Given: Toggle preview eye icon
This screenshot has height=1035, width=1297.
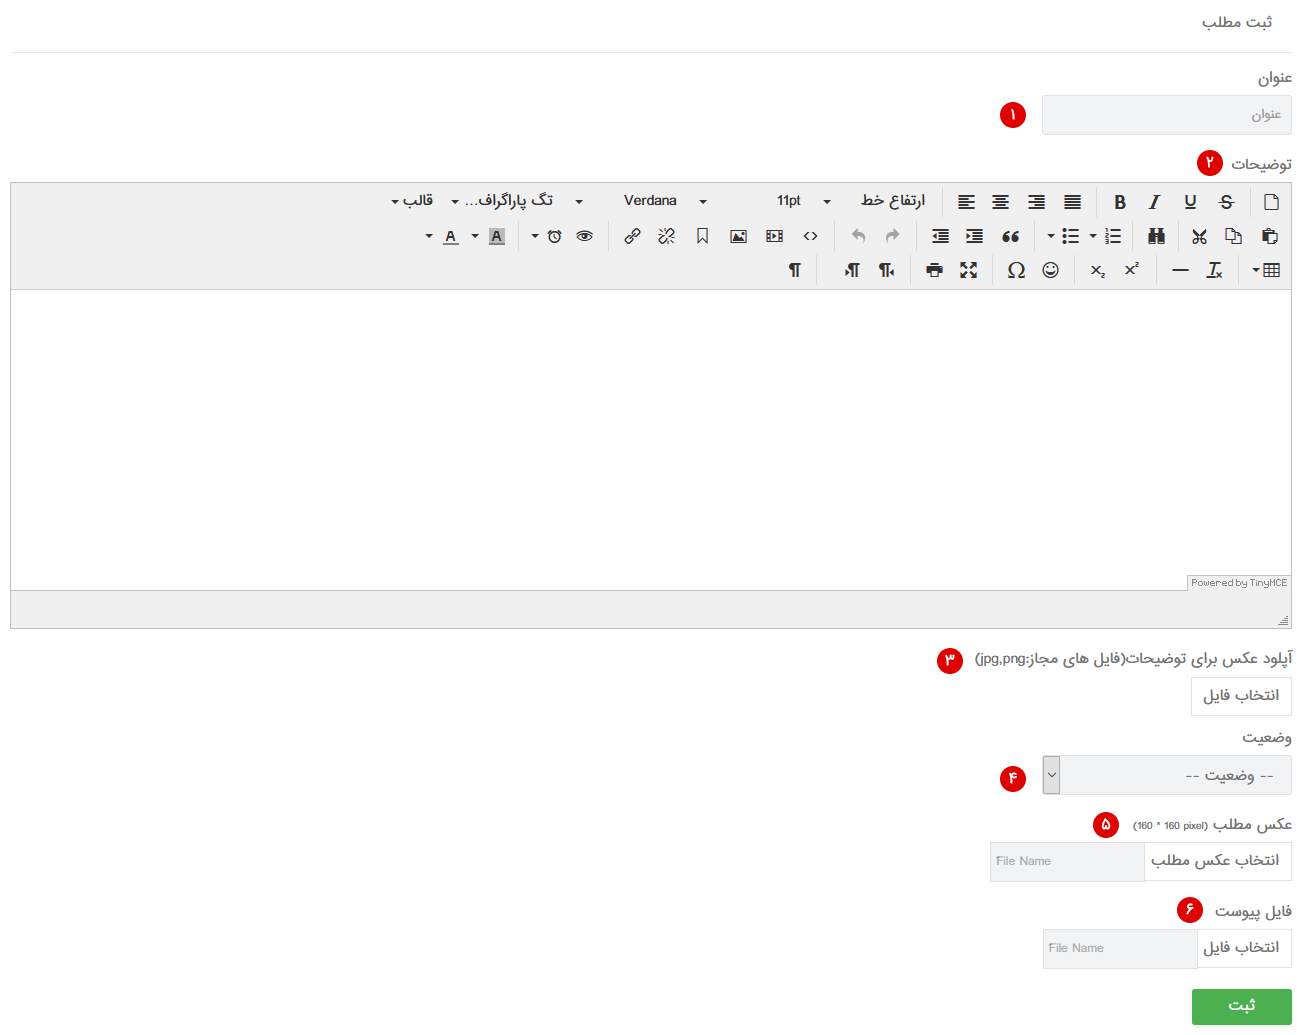Looking at the screenshot, I should 585,236.
